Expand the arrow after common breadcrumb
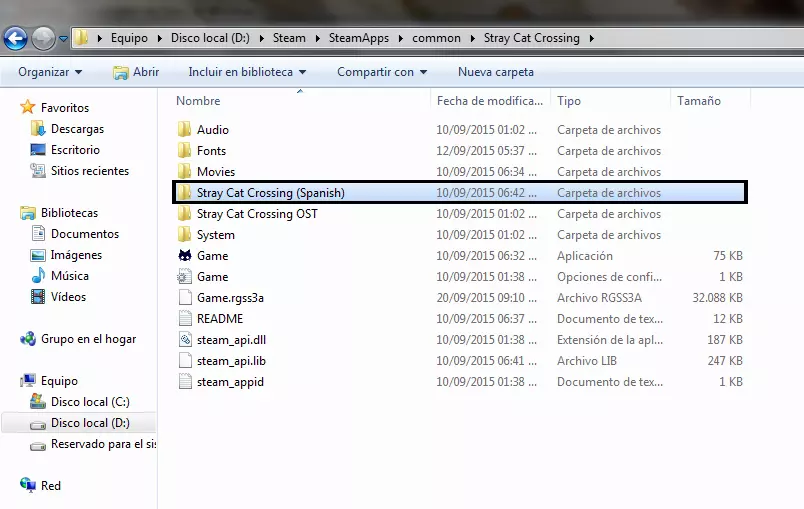Viewport: 804px width, 509px height. point(472,38)
